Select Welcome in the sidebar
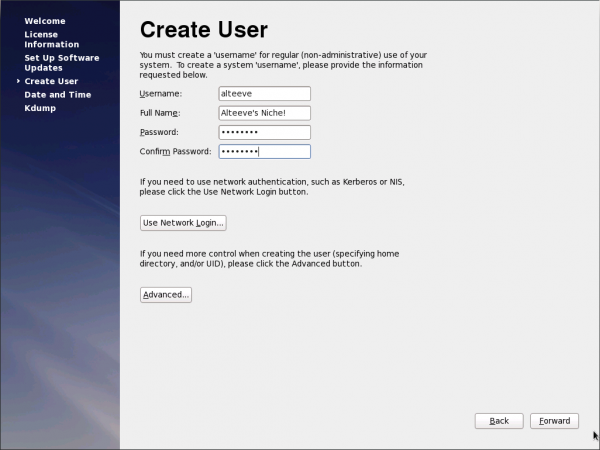Screen dimensions: 600x450 pos(45,20)
